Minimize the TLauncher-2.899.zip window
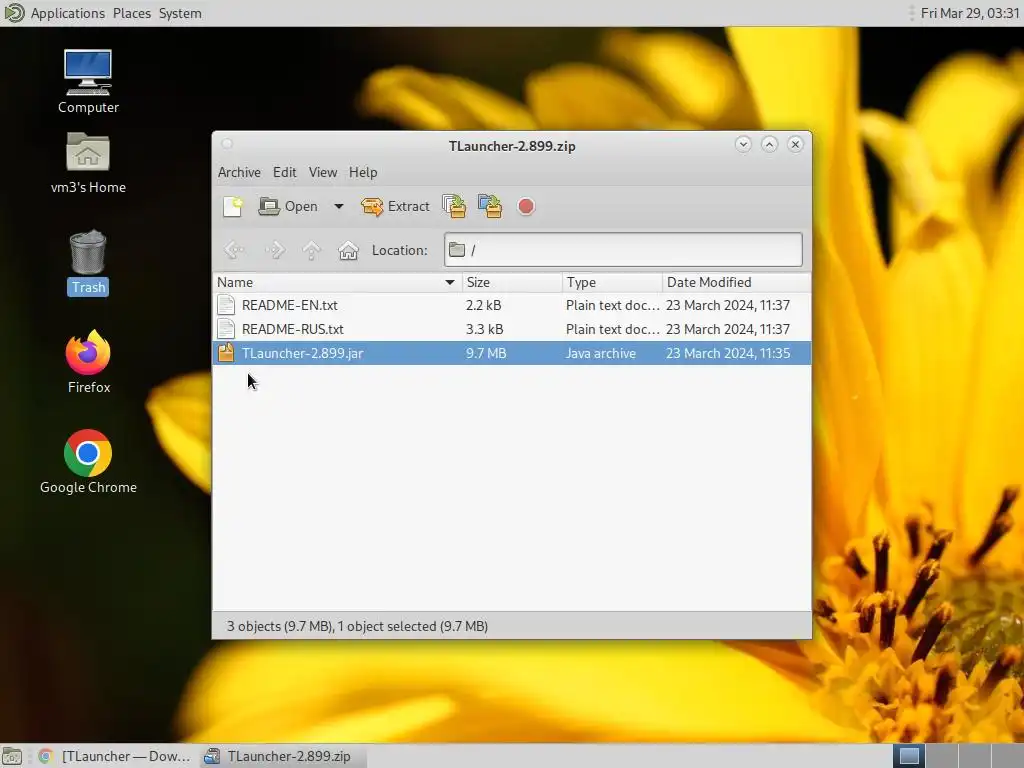Viewport: 1024px width, 768px height. [x=743, y=144]
